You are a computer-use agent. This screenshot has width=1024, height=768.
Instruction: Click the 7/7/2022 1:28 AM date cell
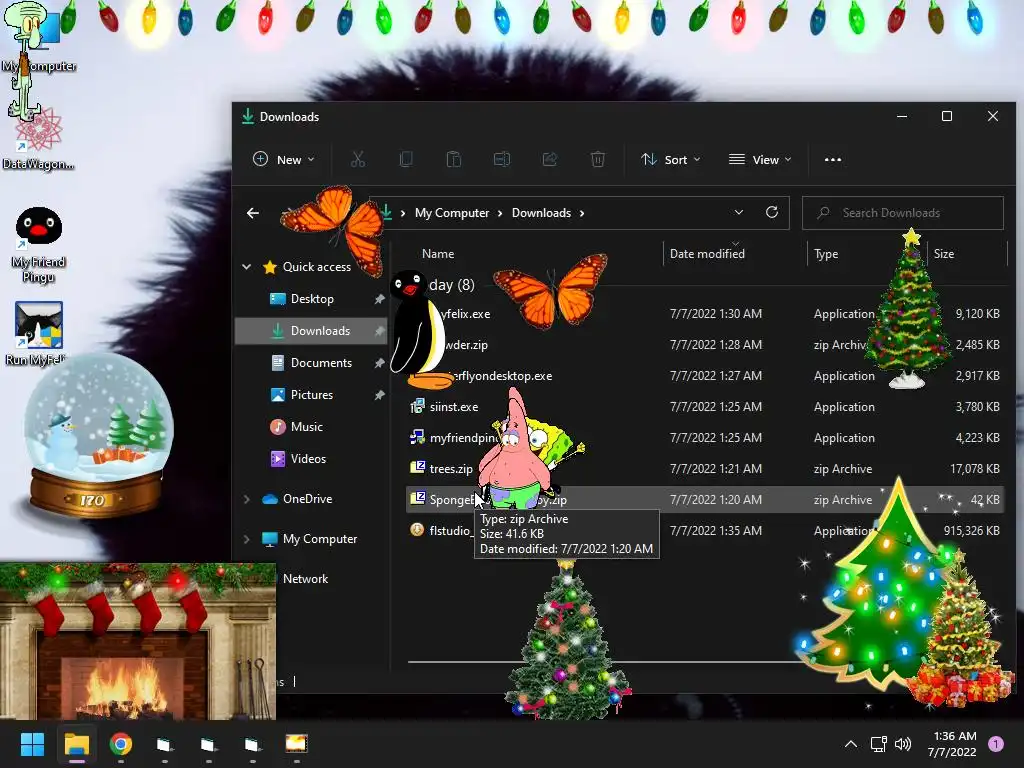pos(716,345)
